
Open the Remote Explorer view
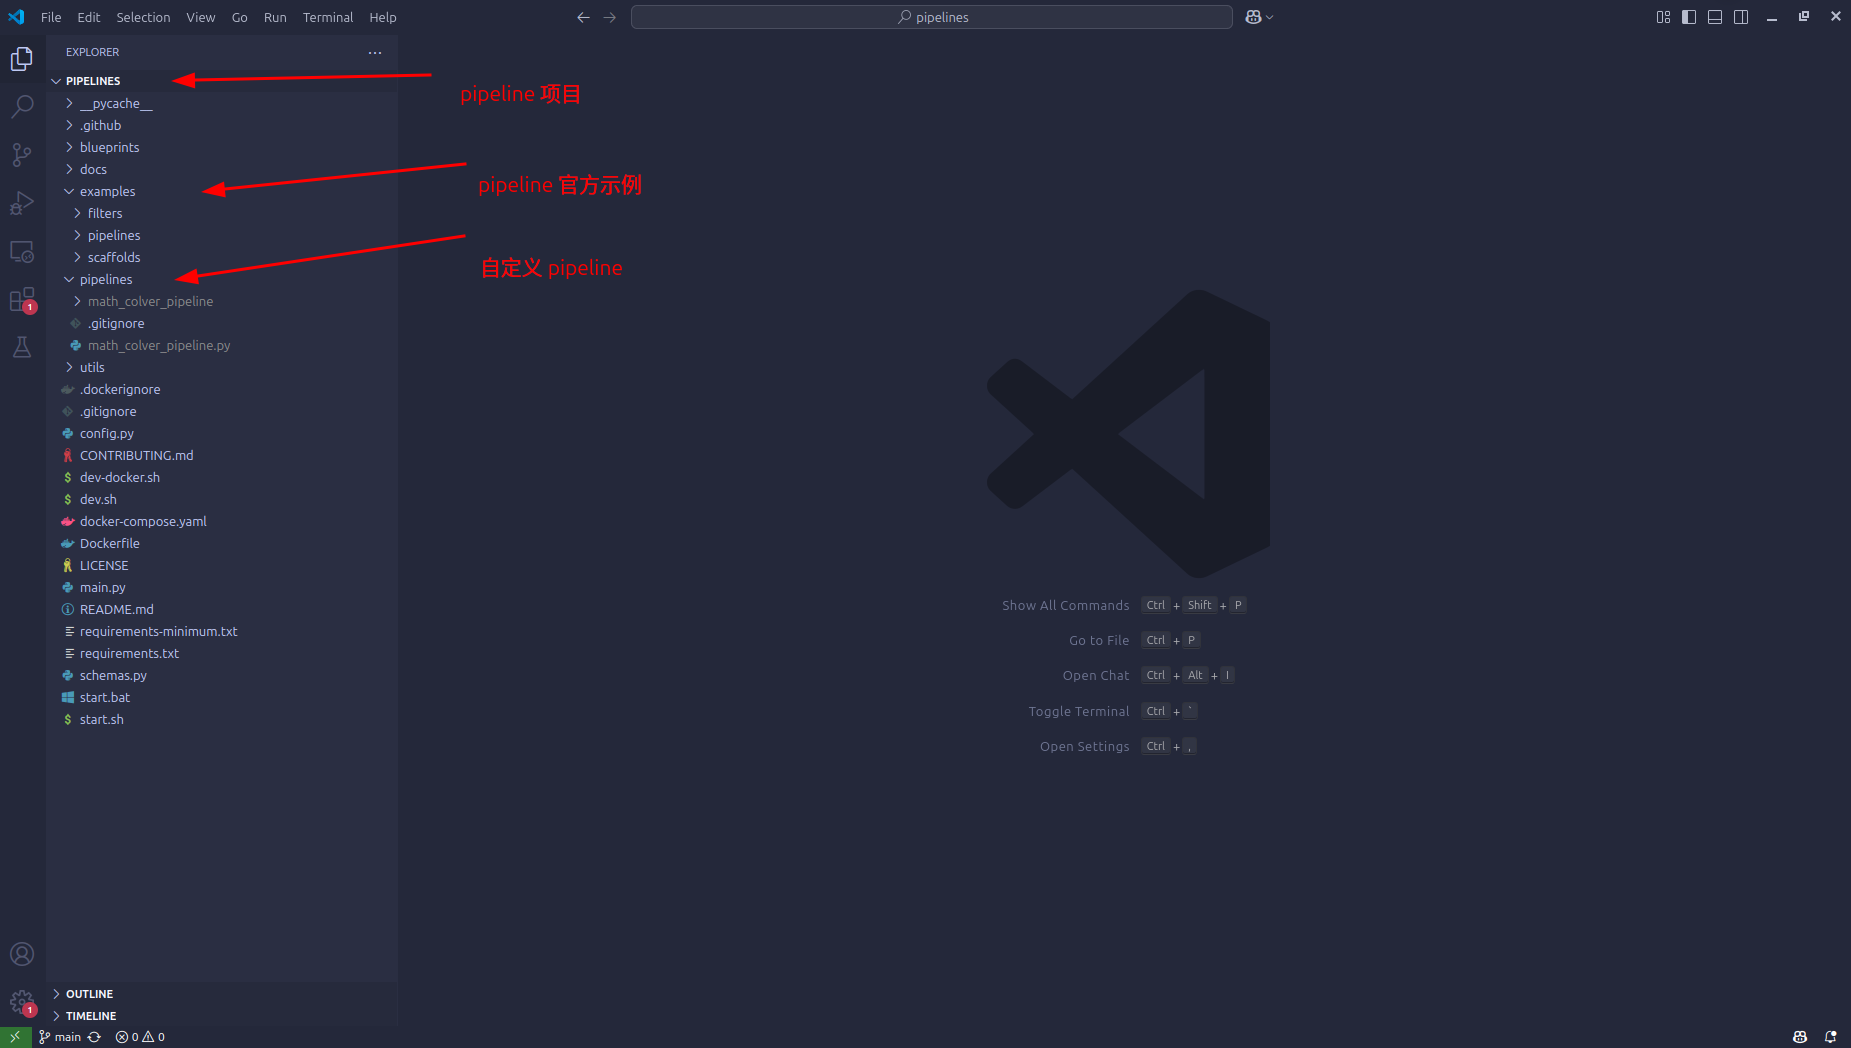point(22,251)
